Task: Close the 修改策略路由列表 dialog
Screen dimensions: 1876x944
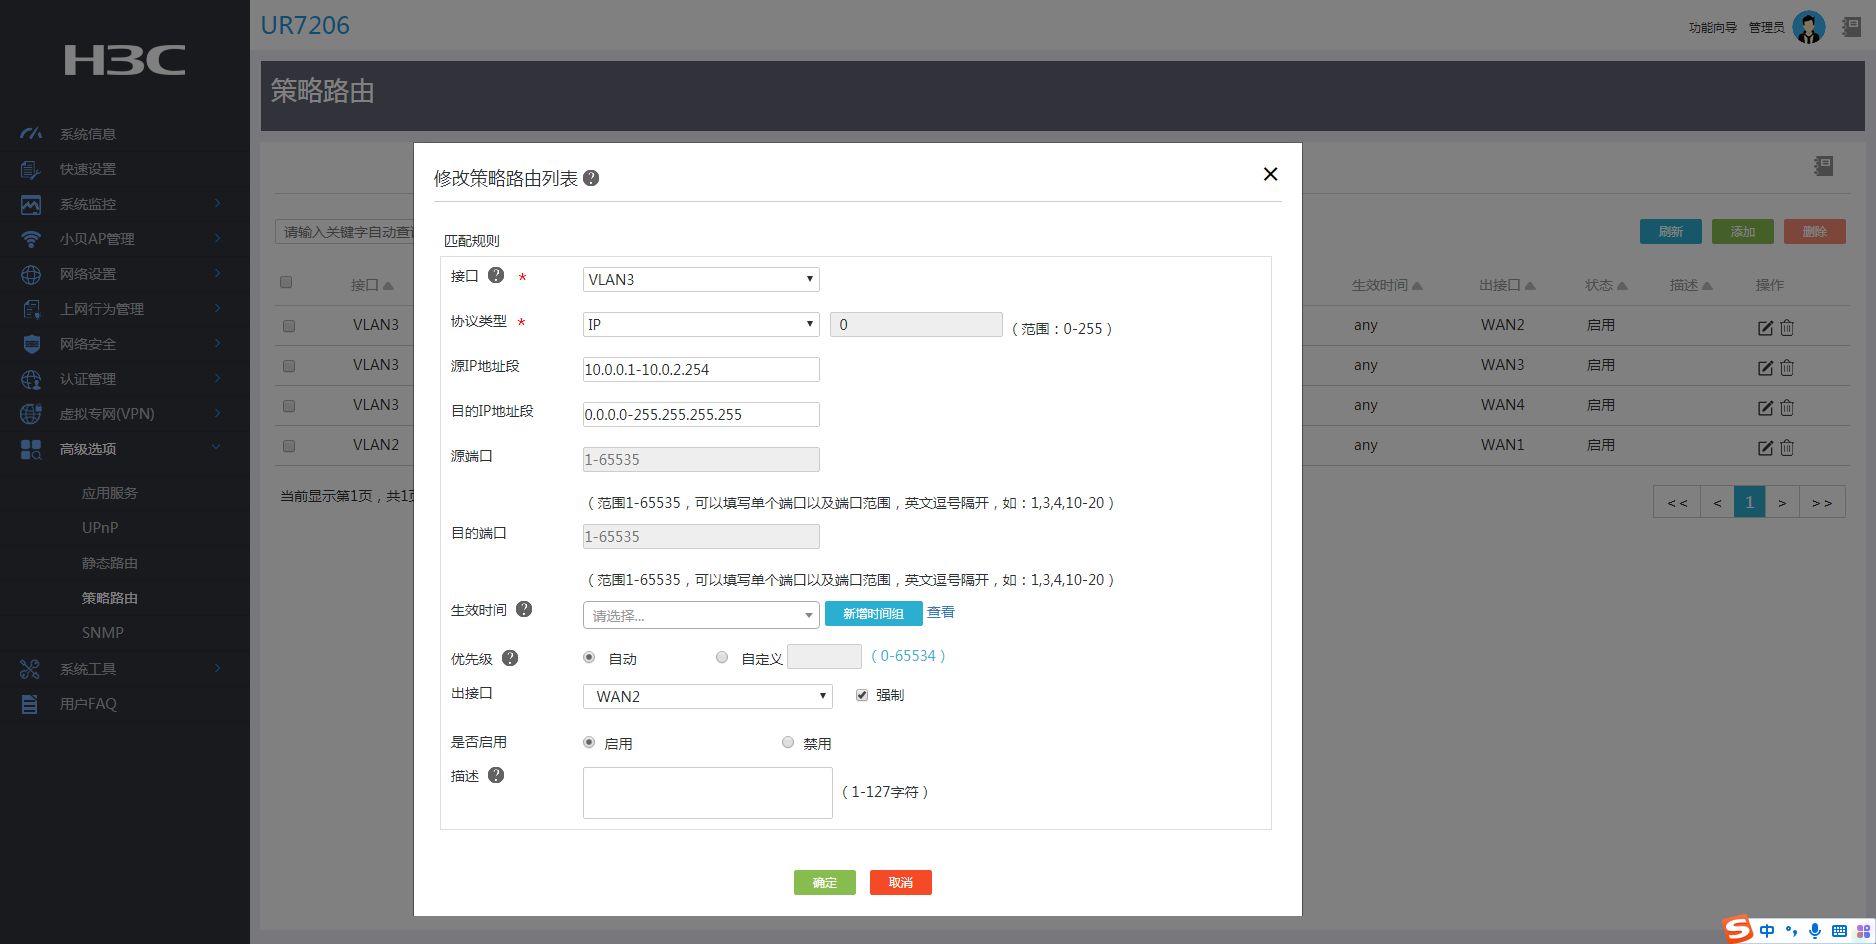Action: [1270, 174]
